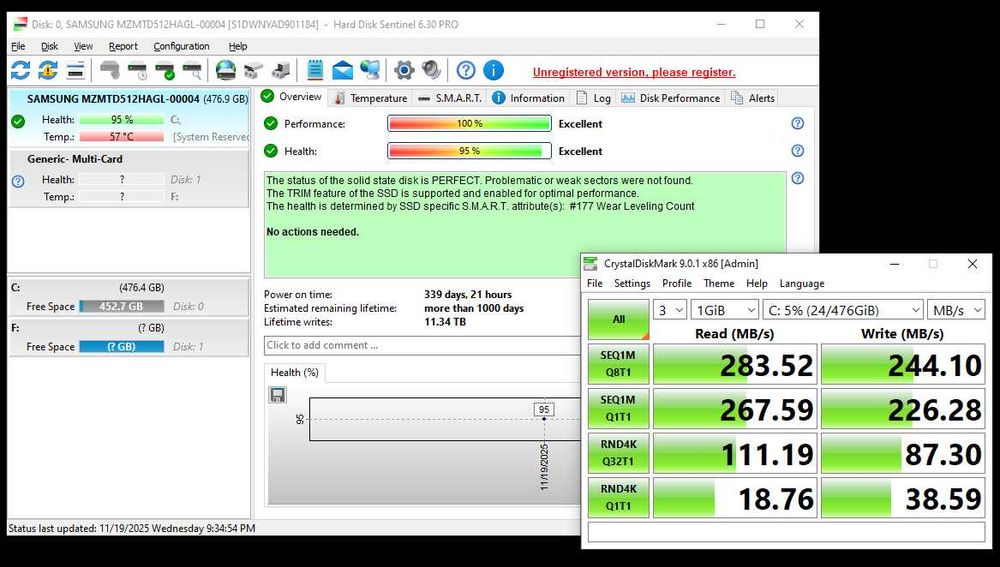
Task: Click the two linked disks toolbar icon
Action: click(x=253, y=70)
